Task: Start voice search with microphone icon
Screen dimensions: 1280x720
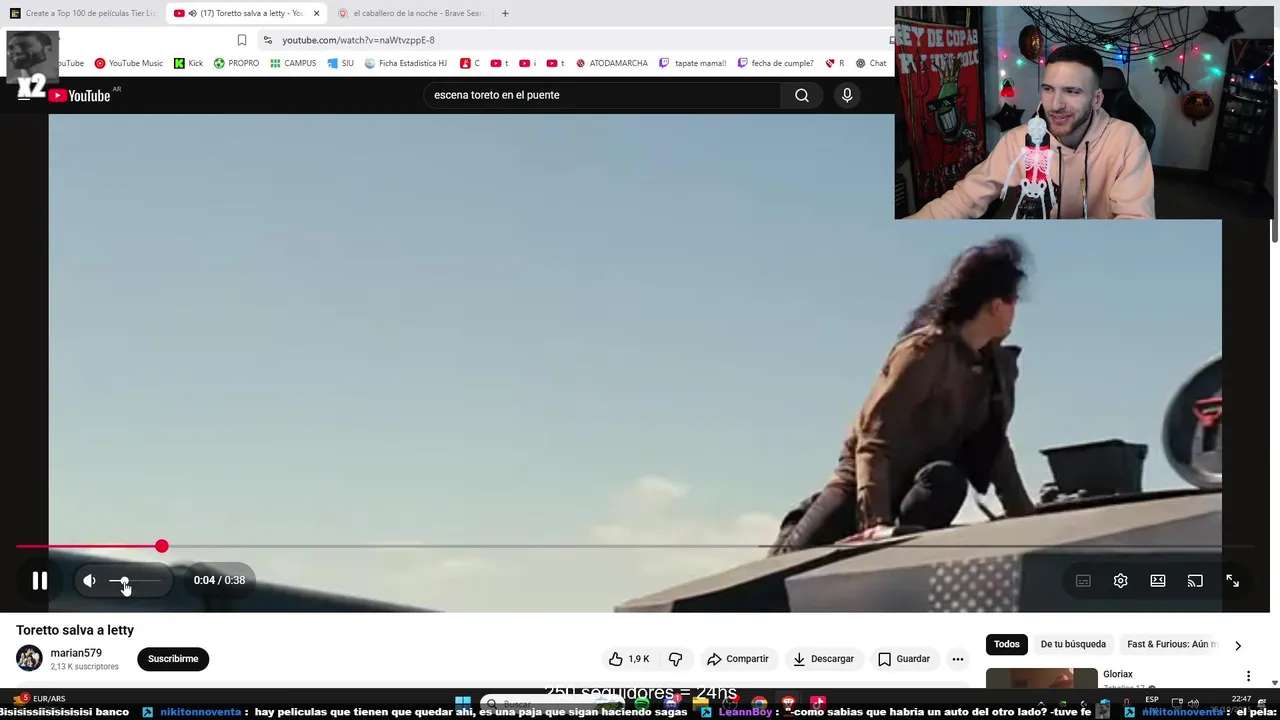Action: [847, 95]
